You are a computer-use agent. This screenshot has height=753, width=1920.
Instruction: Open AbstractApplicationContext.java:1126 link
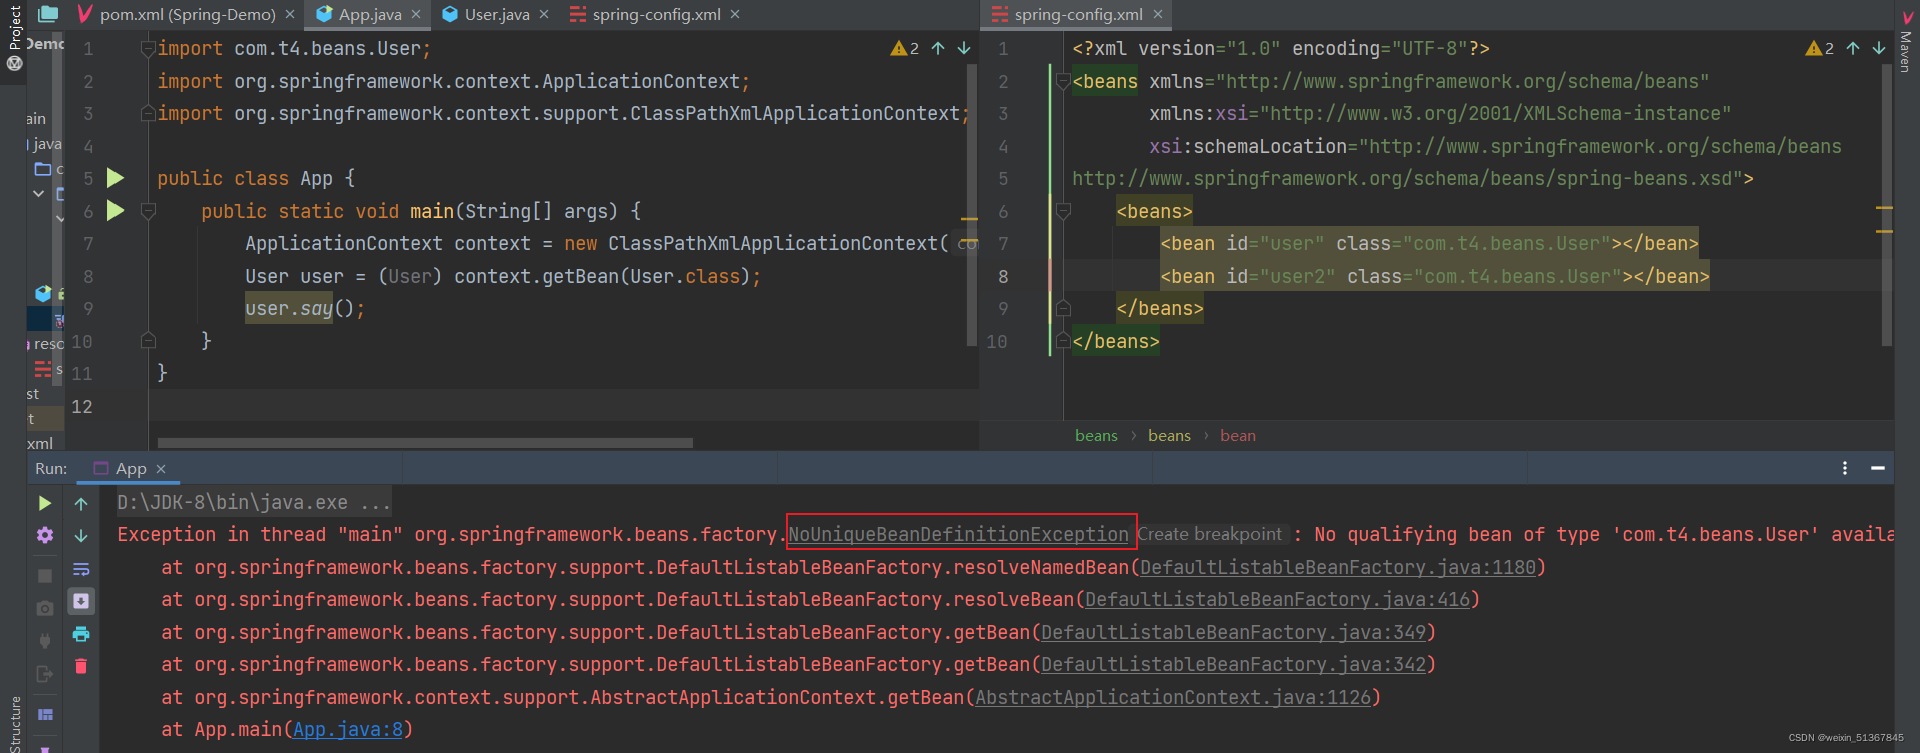1173,697
